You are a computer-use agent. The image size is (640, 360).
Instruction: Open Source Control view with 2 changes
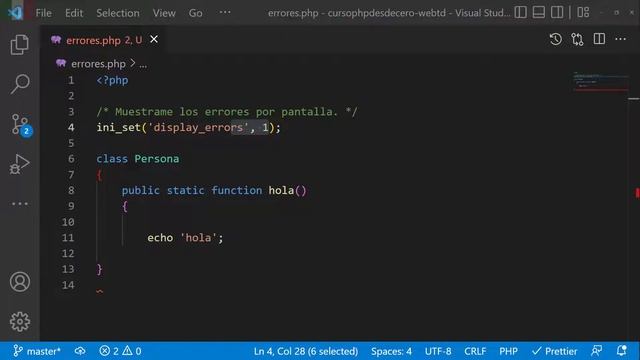coord(20,124)
